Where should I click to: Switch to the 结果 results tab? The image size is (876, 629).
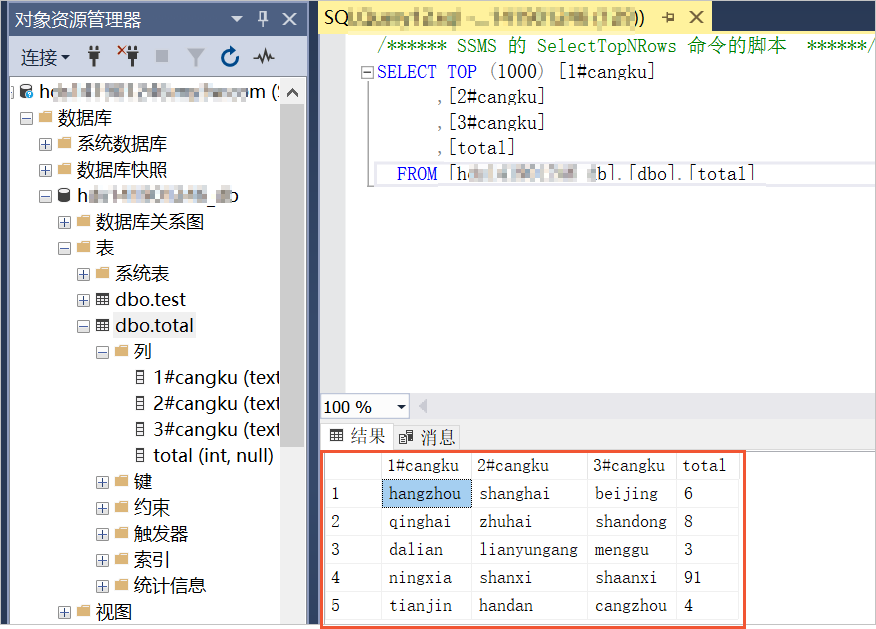(x=358, y=436)
